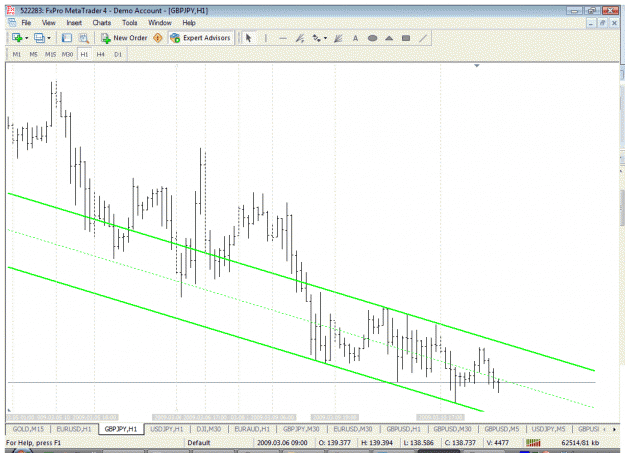Screen dimensions: 625x453
Task: Select the Equidistant Channel tool
Action: click(316, 38)
